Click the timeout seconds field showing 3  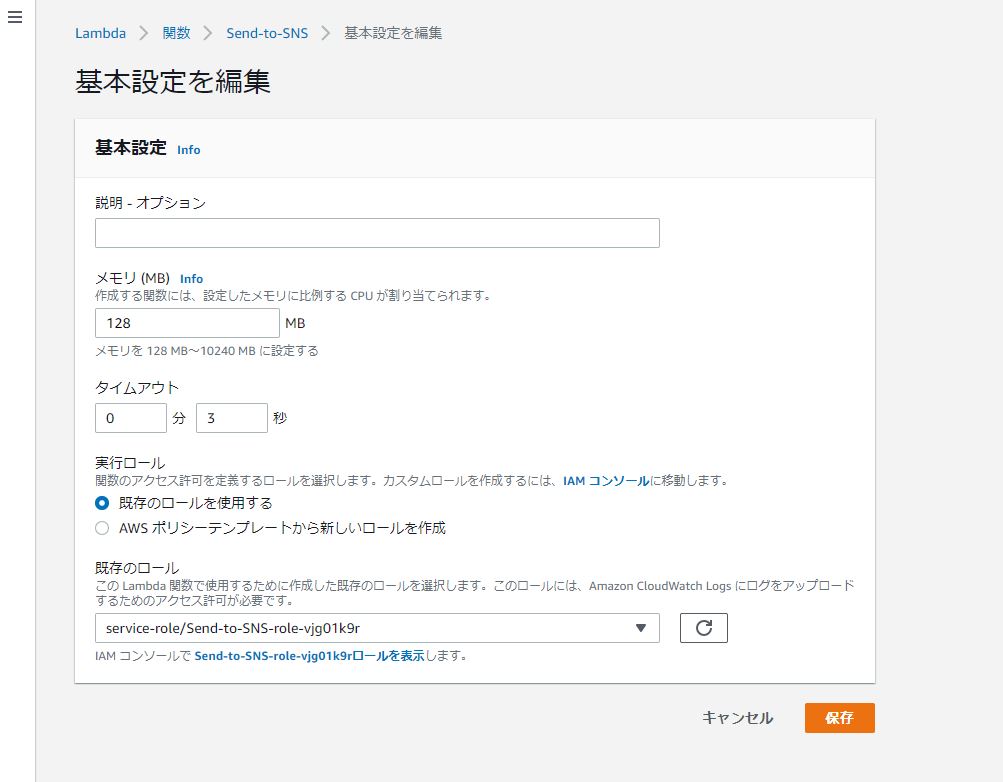(x=231, y=417)
